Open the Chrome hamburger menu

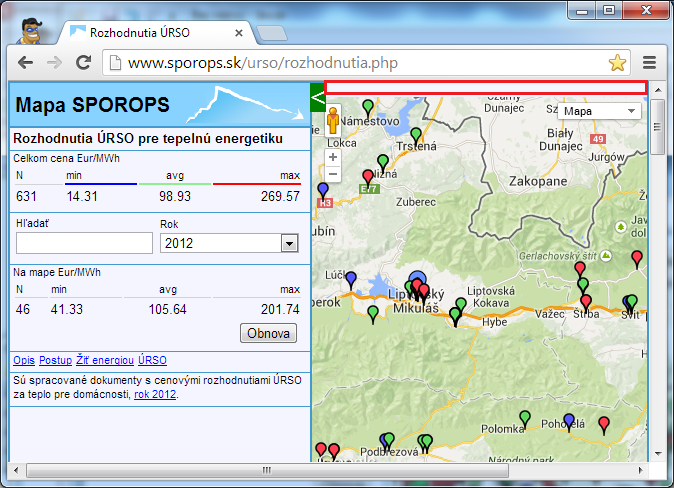tap(650, 63)
